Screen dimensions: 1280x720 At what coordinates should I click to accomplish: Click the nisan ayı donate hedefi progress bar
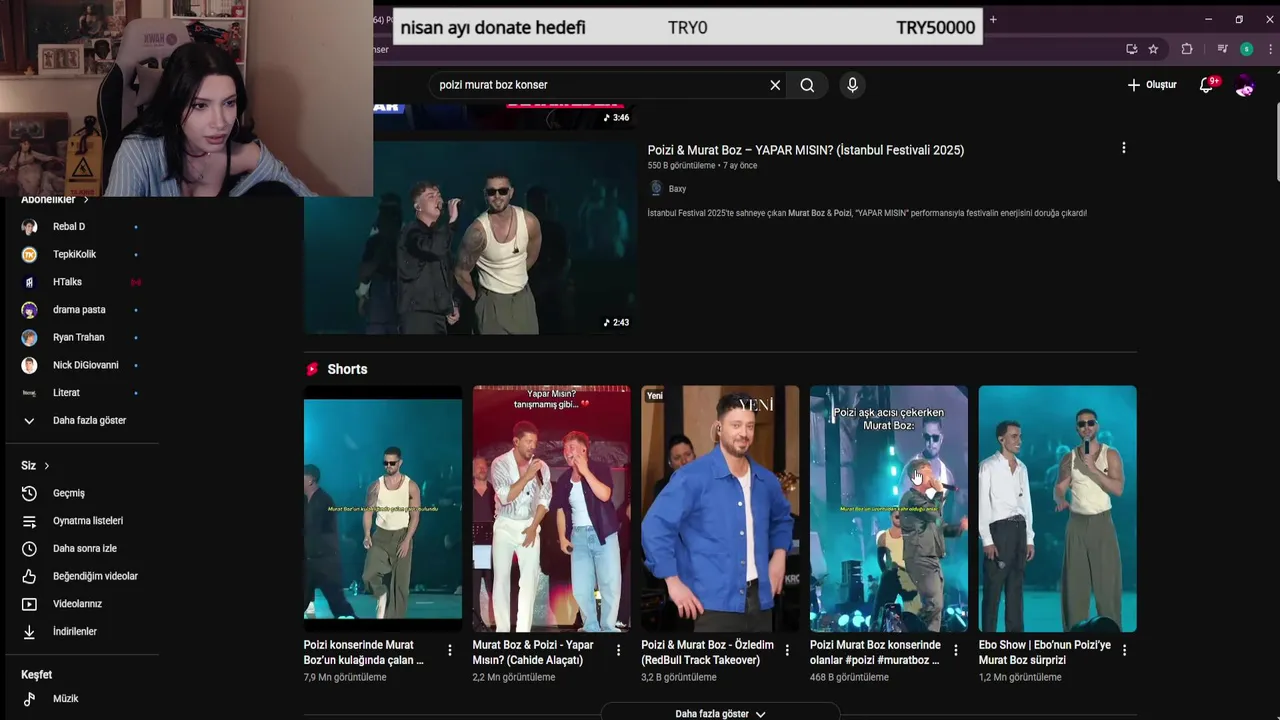pyautogui.click(x=688, y=27)
